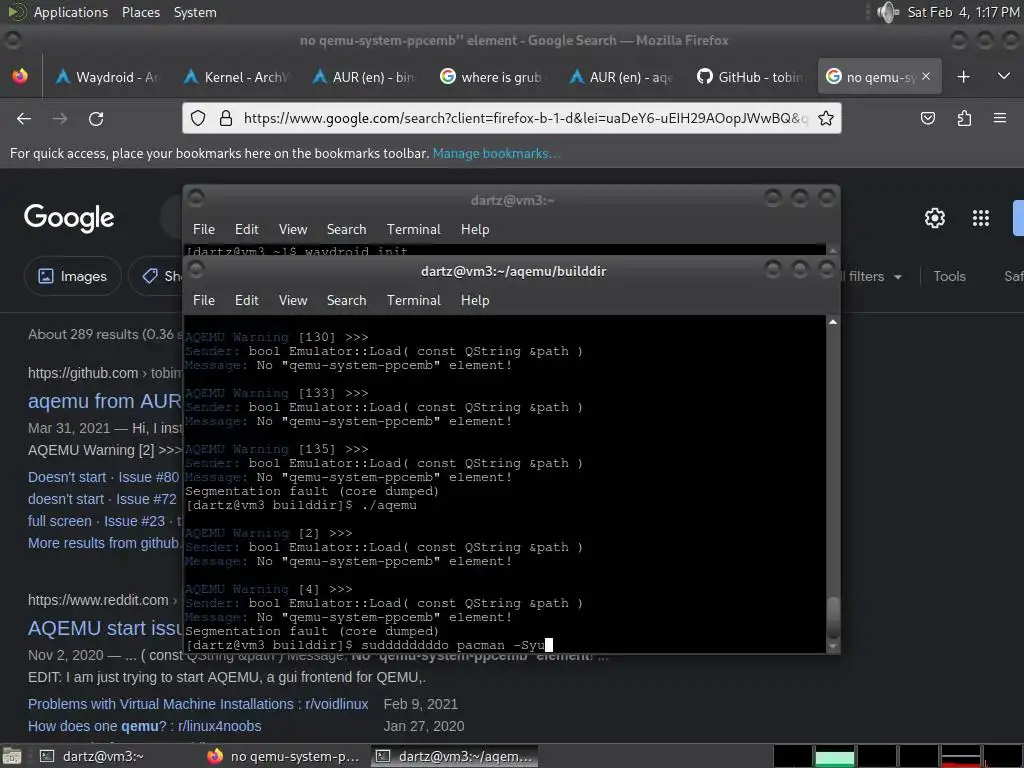Open Search menu in dartz@vm3:~ terminal
The image size is (1024, 768).
(x=346, y=229)
